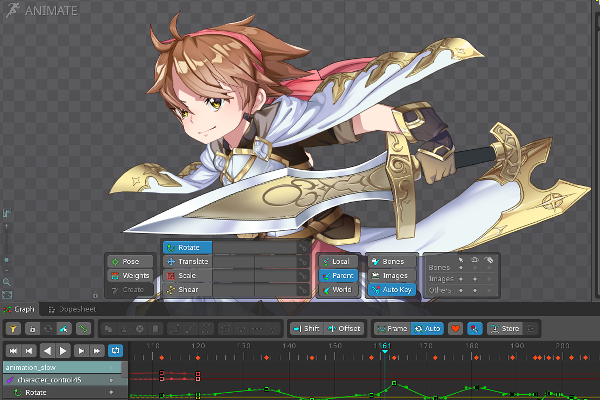600x400 pixels.
Task: Click the Rotate value input field
Action: pos(254,248)
